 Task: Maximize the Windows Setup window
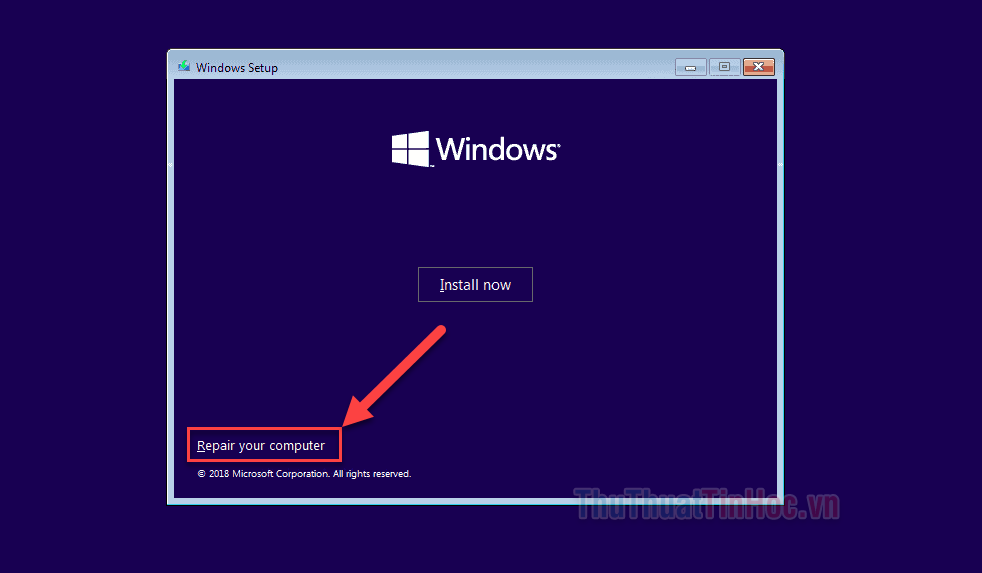[724, 67]
